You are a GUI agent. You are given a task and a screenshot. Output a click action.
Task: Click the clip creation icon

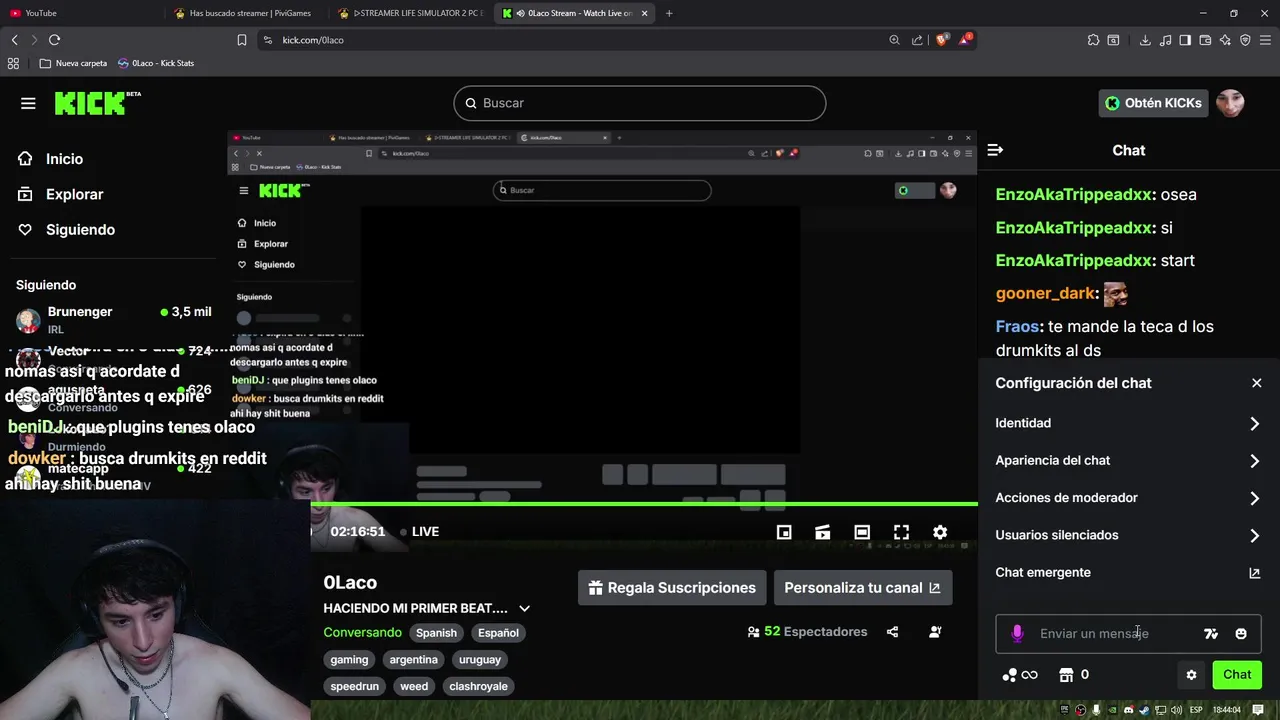(x=822, y=532)
